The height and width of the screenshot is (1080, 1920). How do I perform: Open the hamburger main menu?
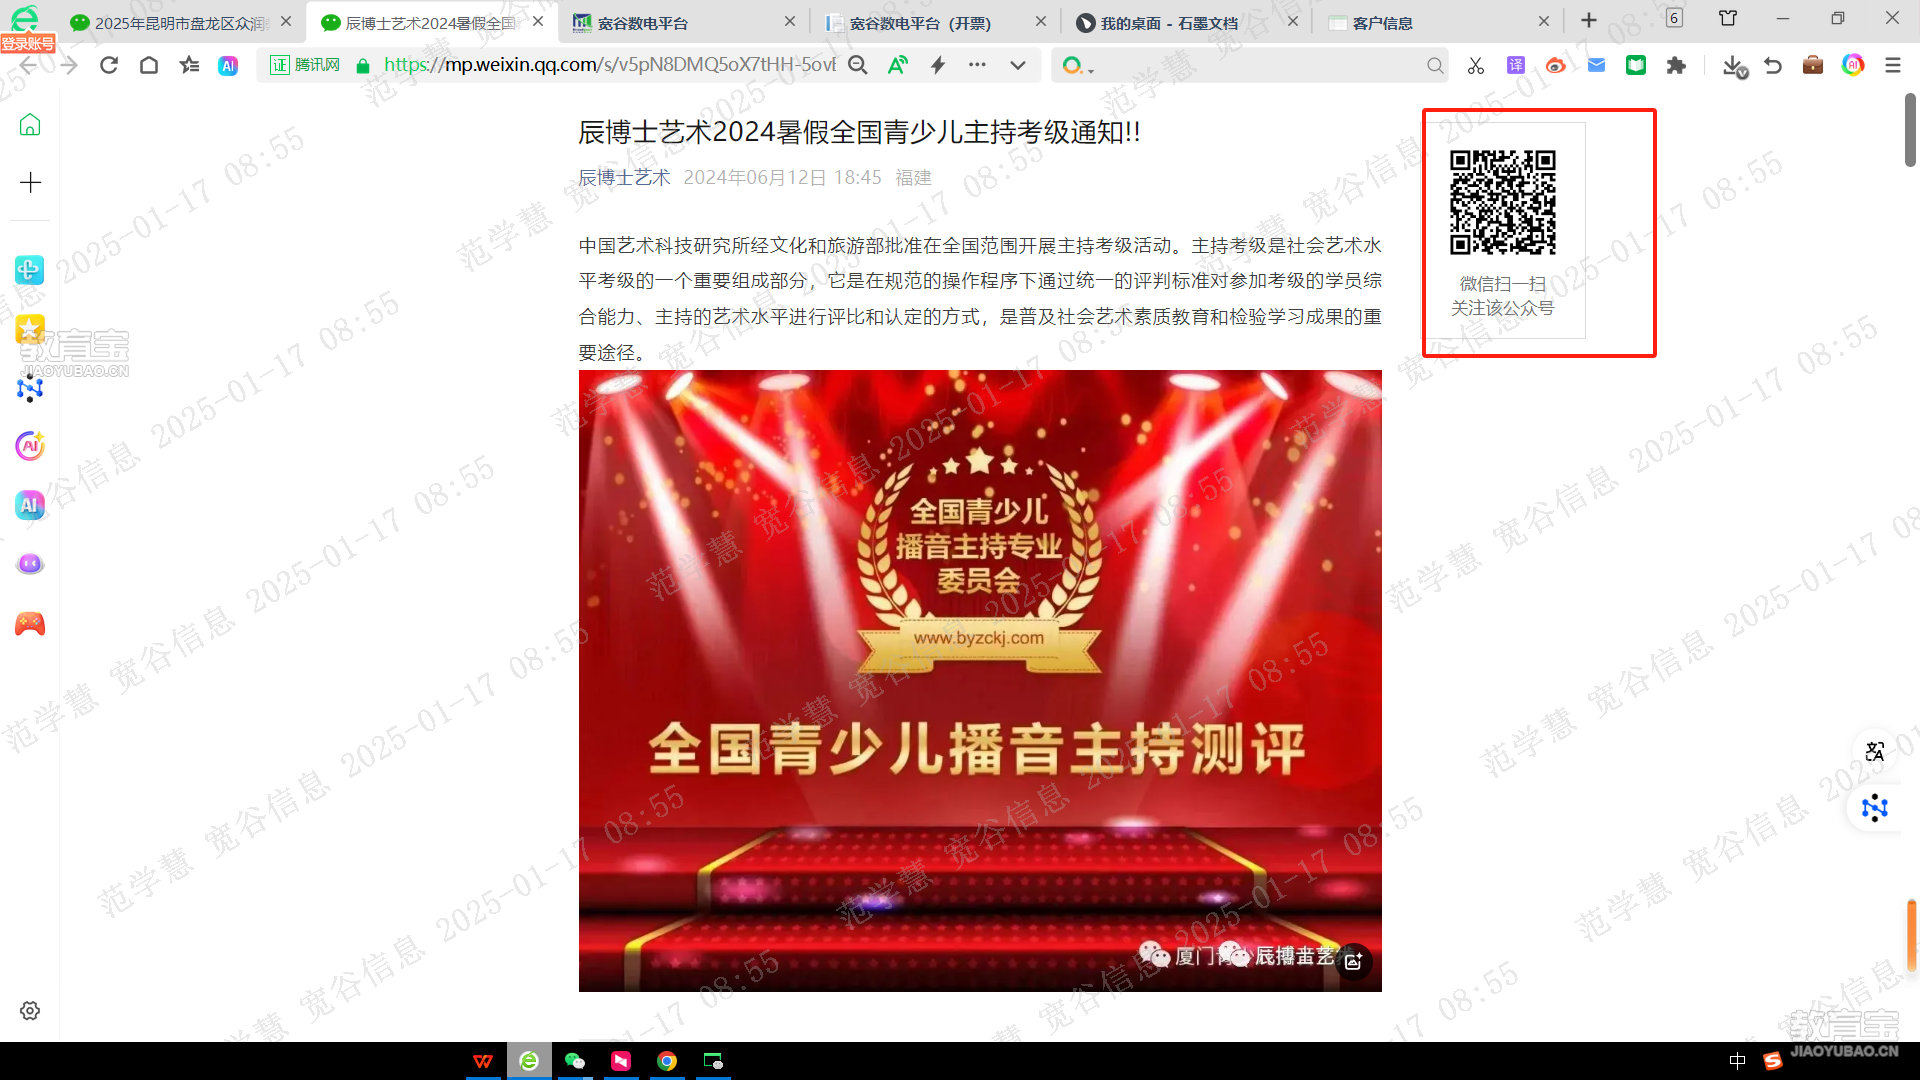(1892, 65)
